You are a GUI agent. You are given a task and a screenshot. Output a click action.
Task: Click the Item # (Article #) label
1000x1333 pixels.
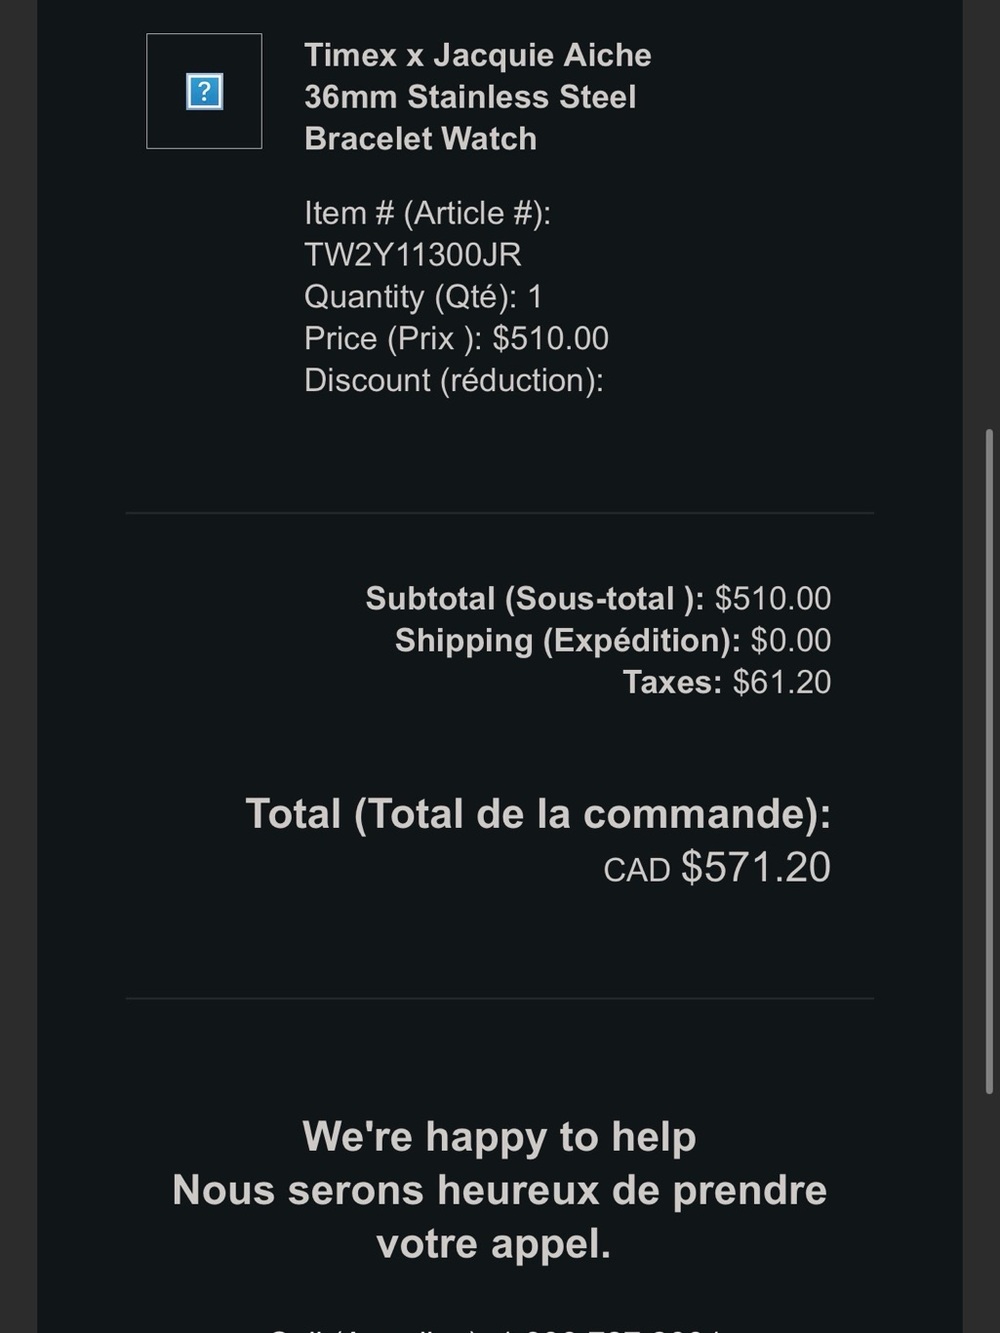(428, 213)
